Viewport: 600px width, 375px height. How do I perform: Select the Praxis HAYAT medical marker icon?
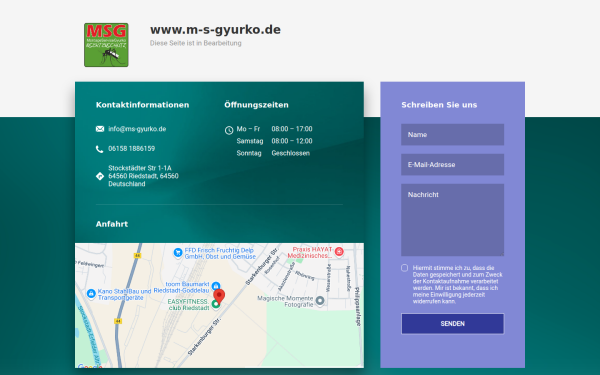pos(339,251)
